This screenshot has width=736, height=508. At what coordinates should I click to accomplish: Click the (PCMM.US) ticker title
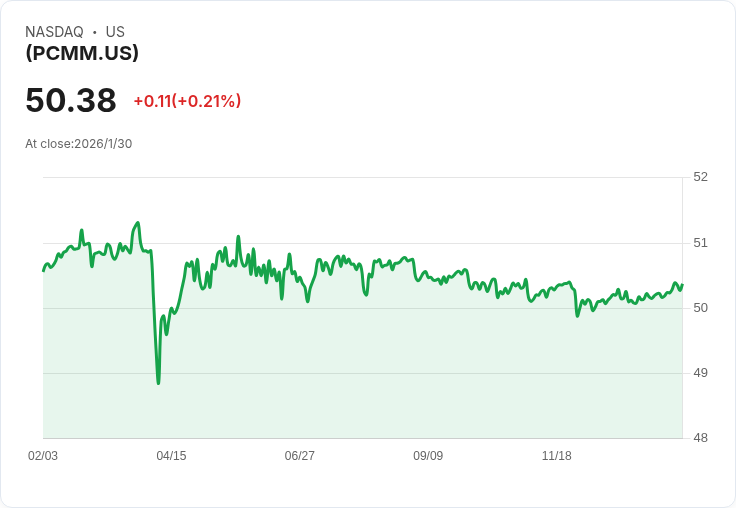tap(82, 53)
